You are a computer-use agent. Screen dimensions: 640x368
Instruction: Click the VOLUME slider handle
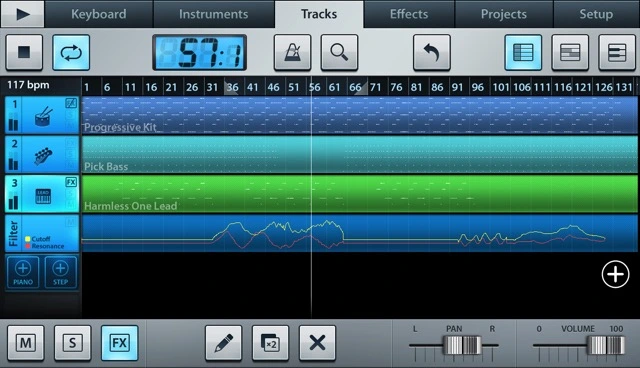point(606,345)
